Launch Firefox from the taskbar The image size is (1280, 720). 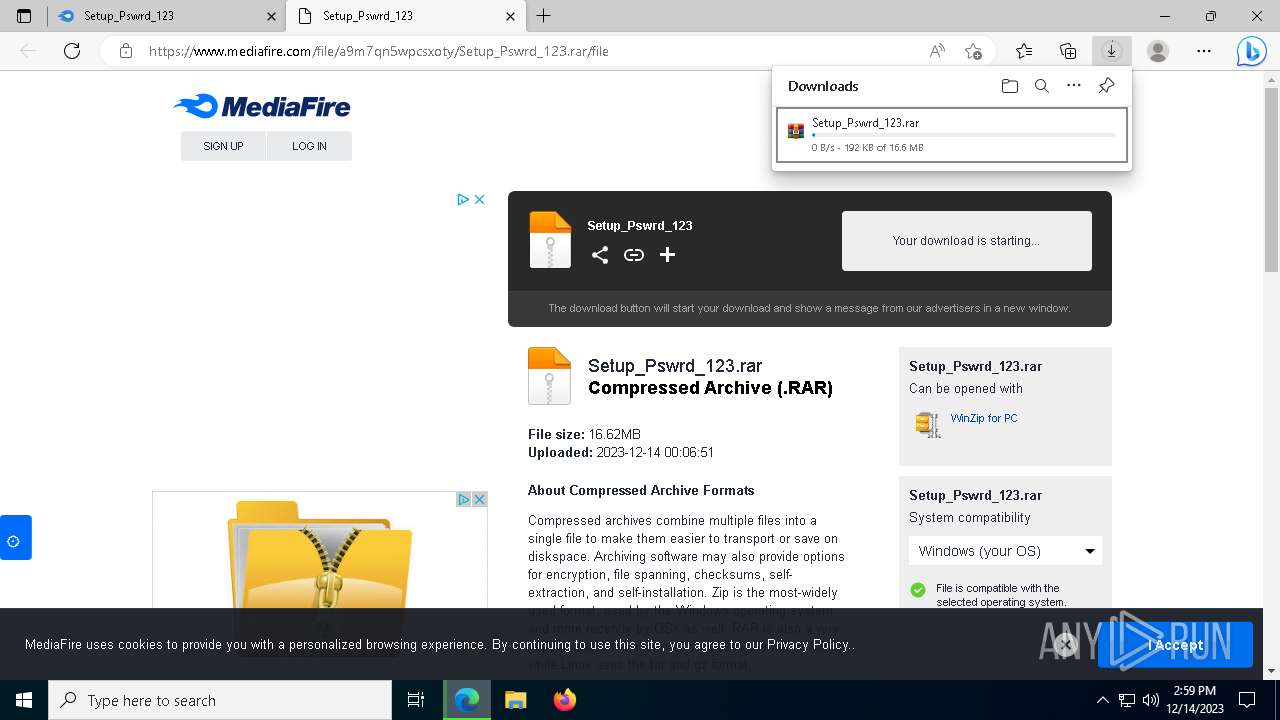565,700
